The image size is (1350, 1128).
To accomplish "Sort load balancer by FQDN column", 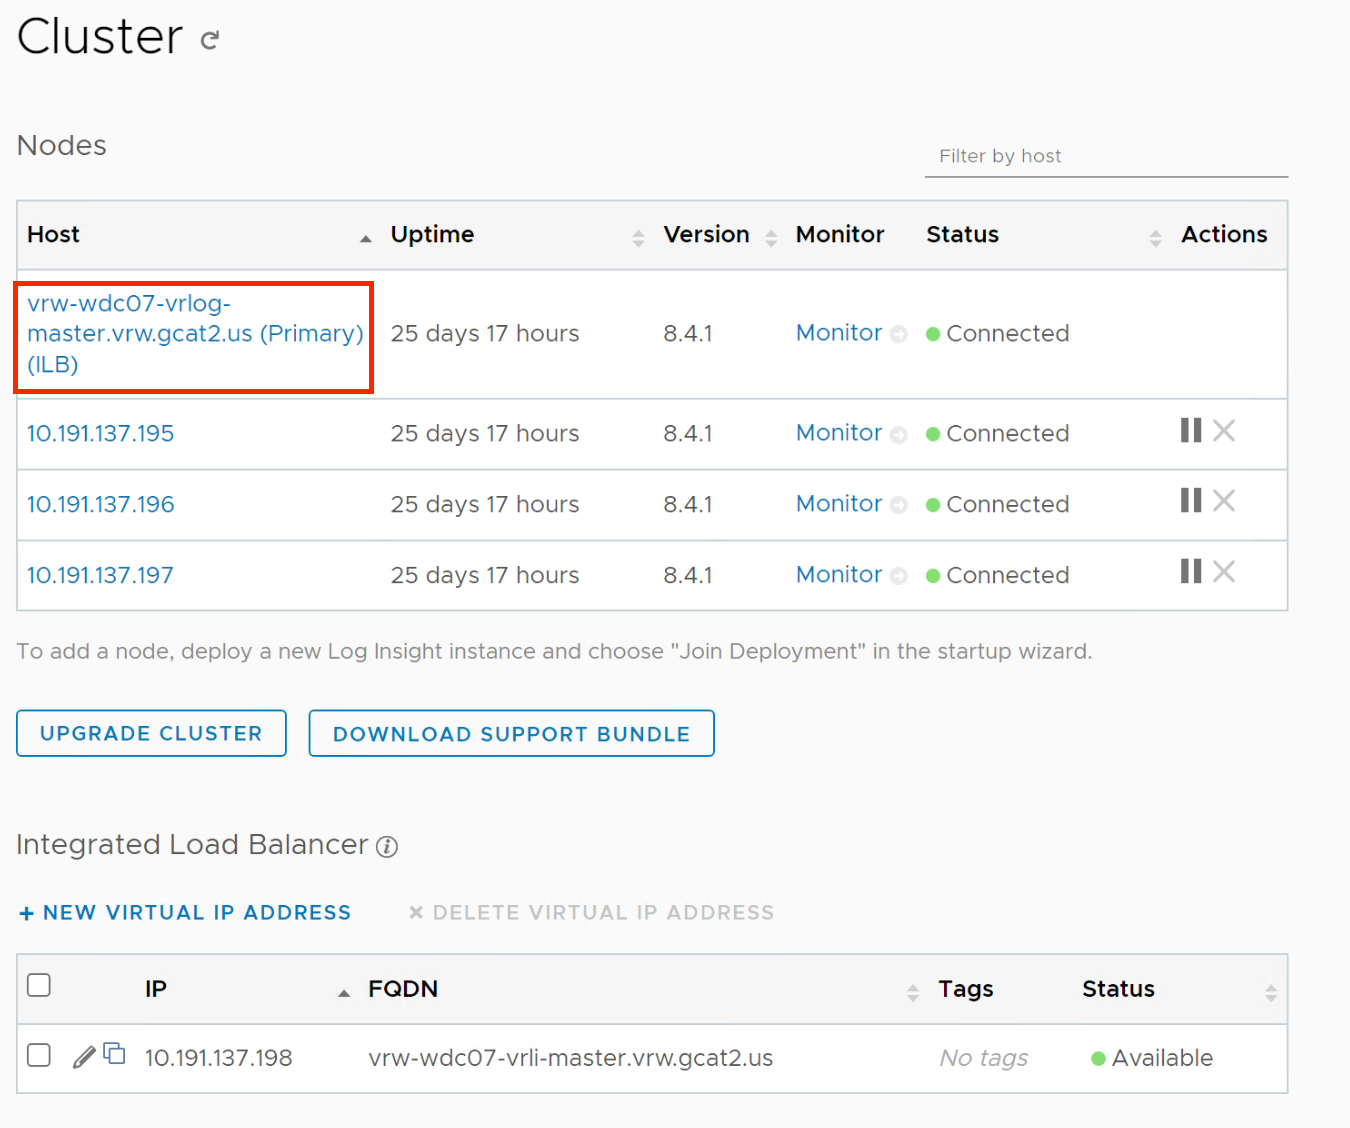I will pyautogui.click(x=912, y=992).
